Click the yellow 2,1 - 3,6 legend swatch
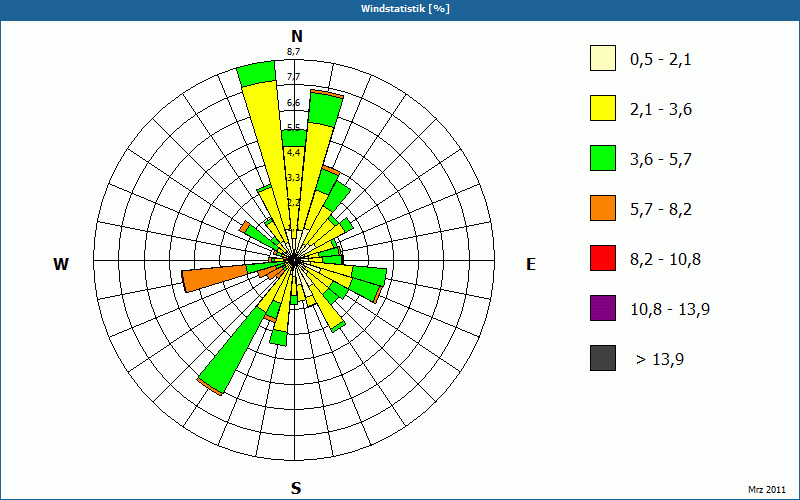Viewport: 800px width, 500px height. click(x=603, y=108)
